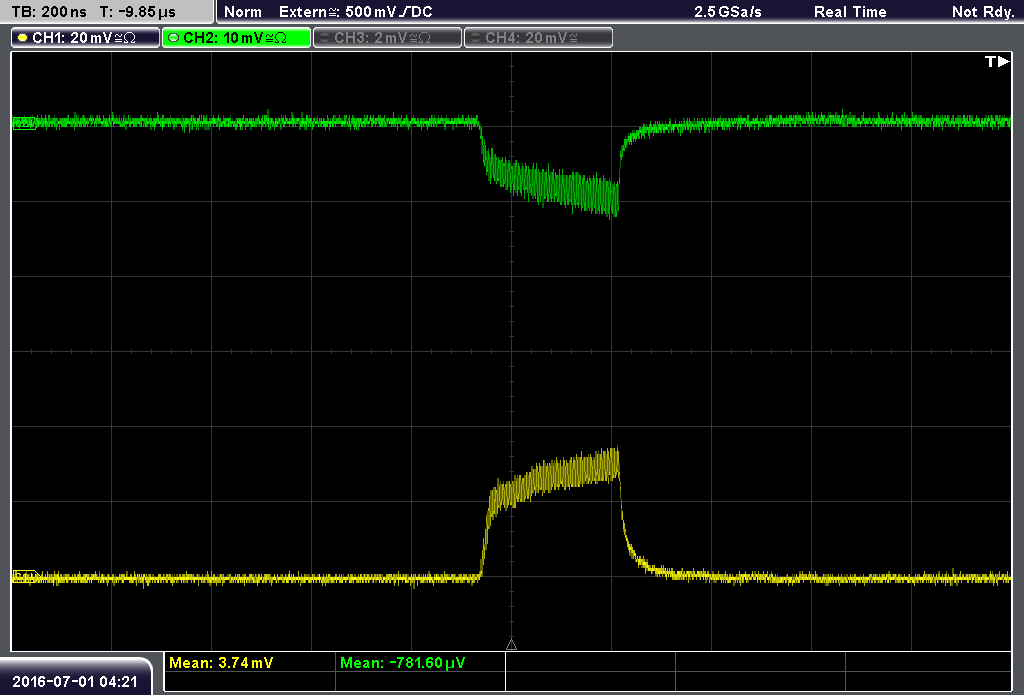Click the 2.5 GSa/s sample rate readout
1024x695 pixels.
pos(728,12)
